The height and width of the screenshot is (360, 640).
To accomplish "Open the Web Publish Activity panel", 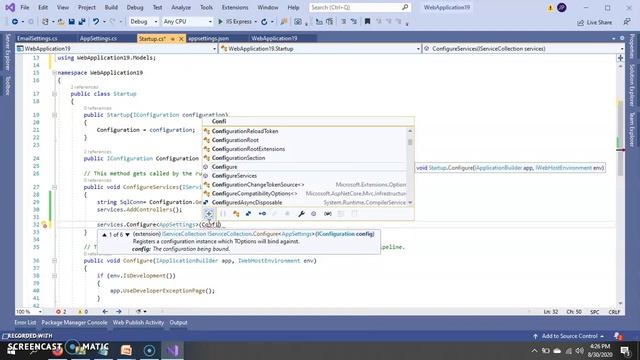I will tap(138, 322).
